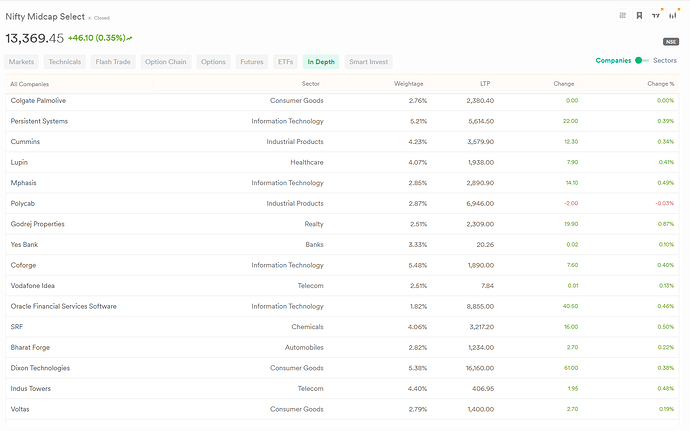Click Yes Bank LTP 20.26
The height and width of the screenshot is (431, 690).
(485, 244)
